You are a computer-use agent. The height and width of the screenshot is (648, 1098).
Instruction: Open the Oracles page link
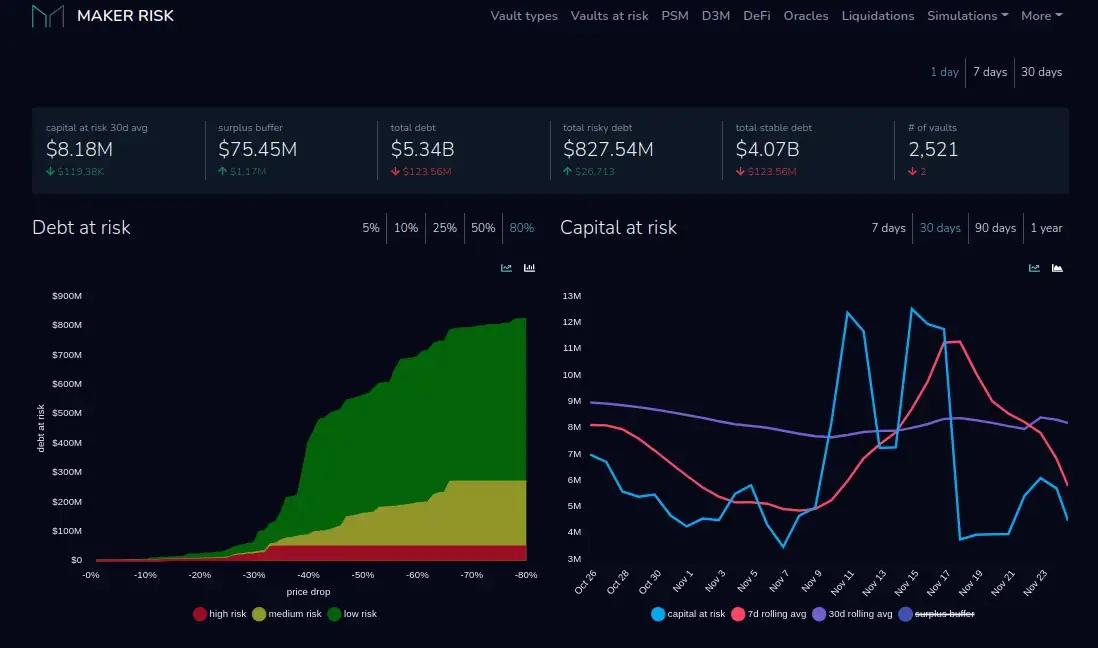pos(805,15)
